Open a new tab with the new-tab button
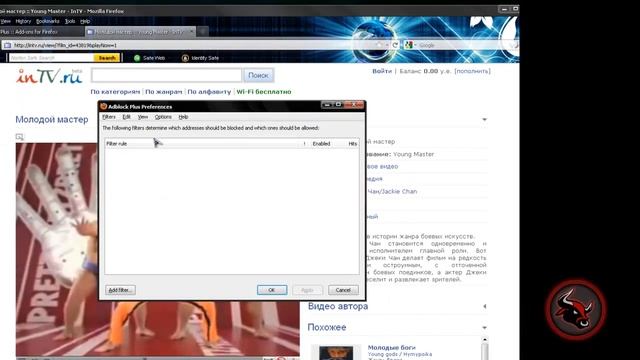 (x=203, y=31)
